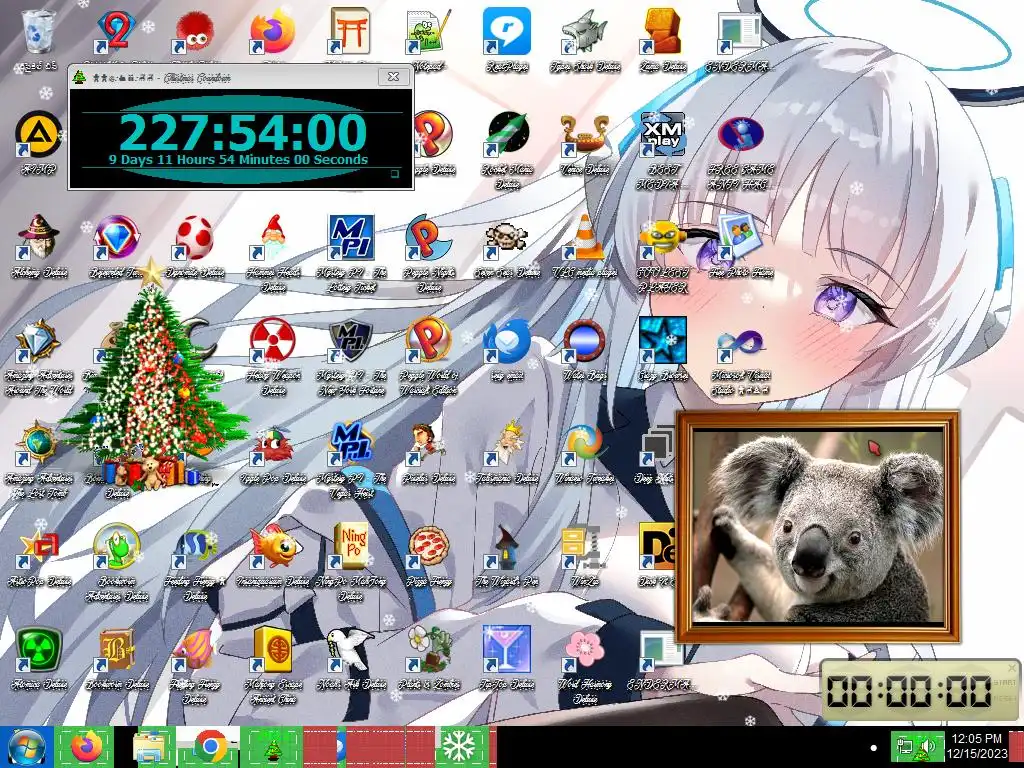Open Firefox from the taskbar
1024x768 pixels.
coord(86,747)
